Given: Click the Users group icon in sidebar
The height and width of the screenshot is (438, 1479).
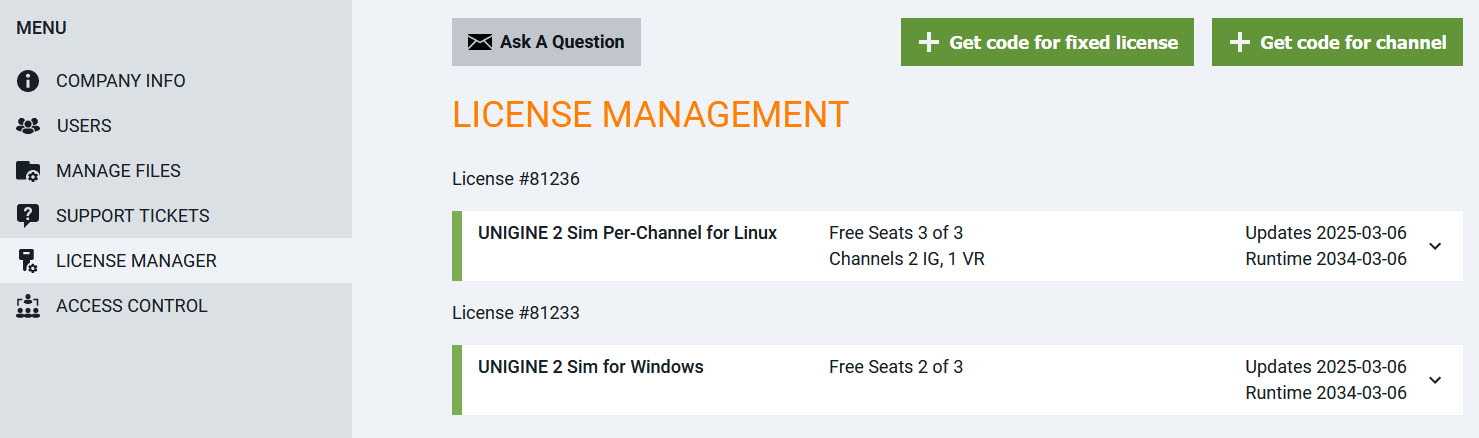Looking at the screenshot, I should [28, 126].
